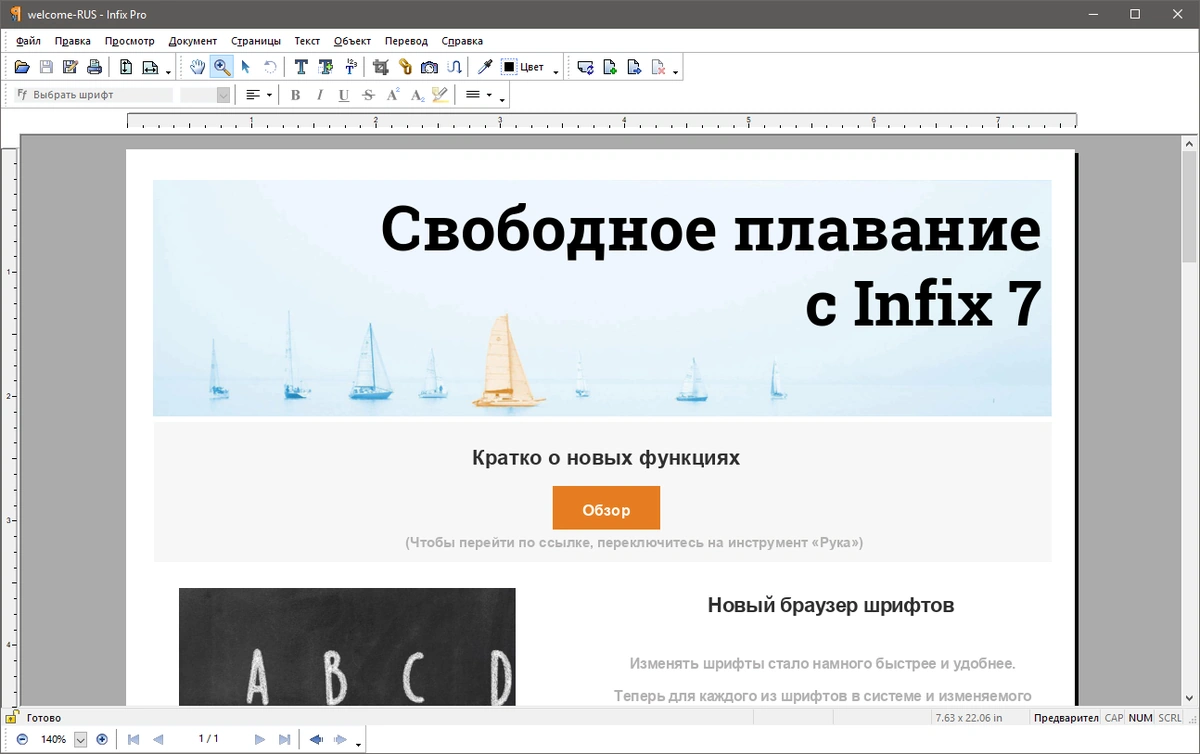This screenshot has width=1200, height=754.
Task: Click the zoom in plus button
Action: pyautogui.click(x=102, y=739)
